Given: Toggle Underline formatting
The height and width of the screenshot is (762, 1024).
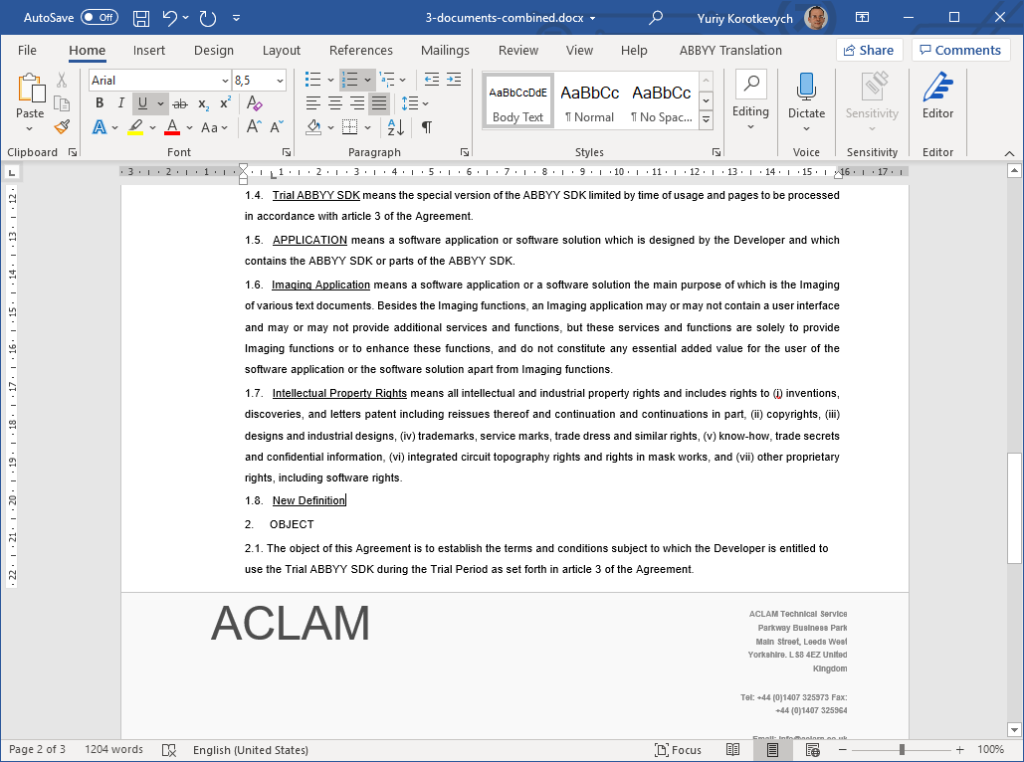Looking at the screenshot, I should click(x=142, y=103).
